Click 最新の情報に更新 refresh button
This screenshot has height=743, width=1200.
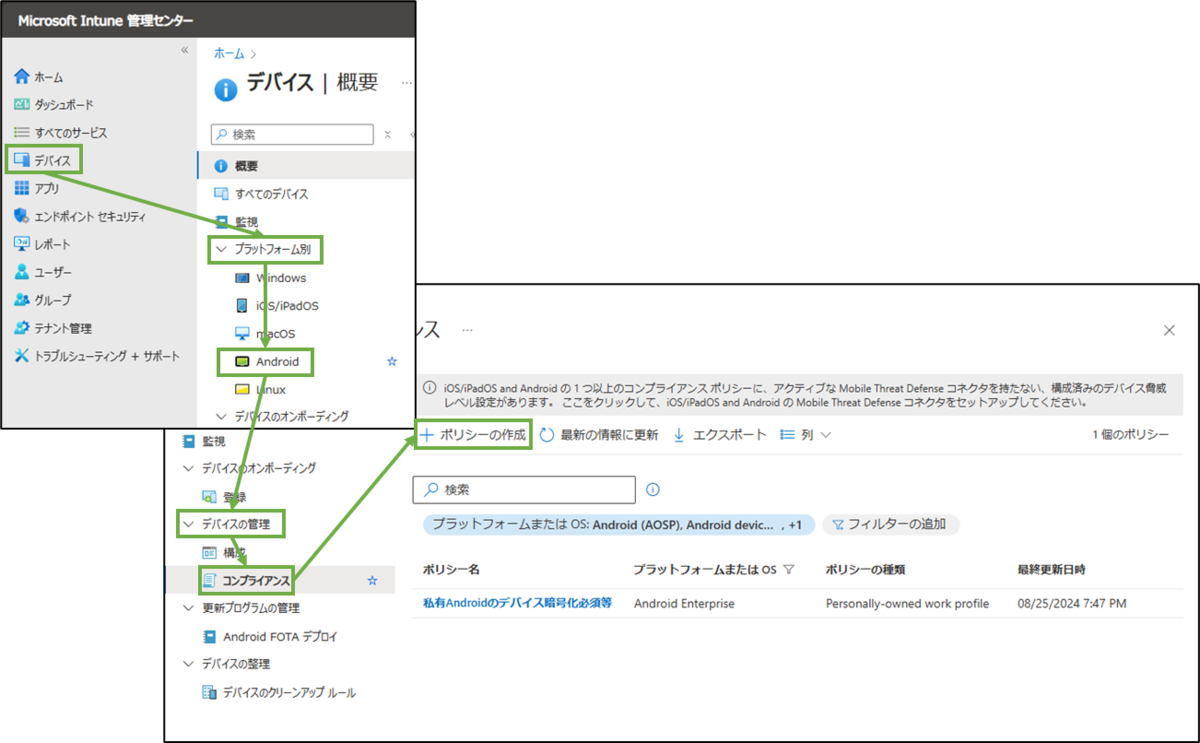[599, 435]
